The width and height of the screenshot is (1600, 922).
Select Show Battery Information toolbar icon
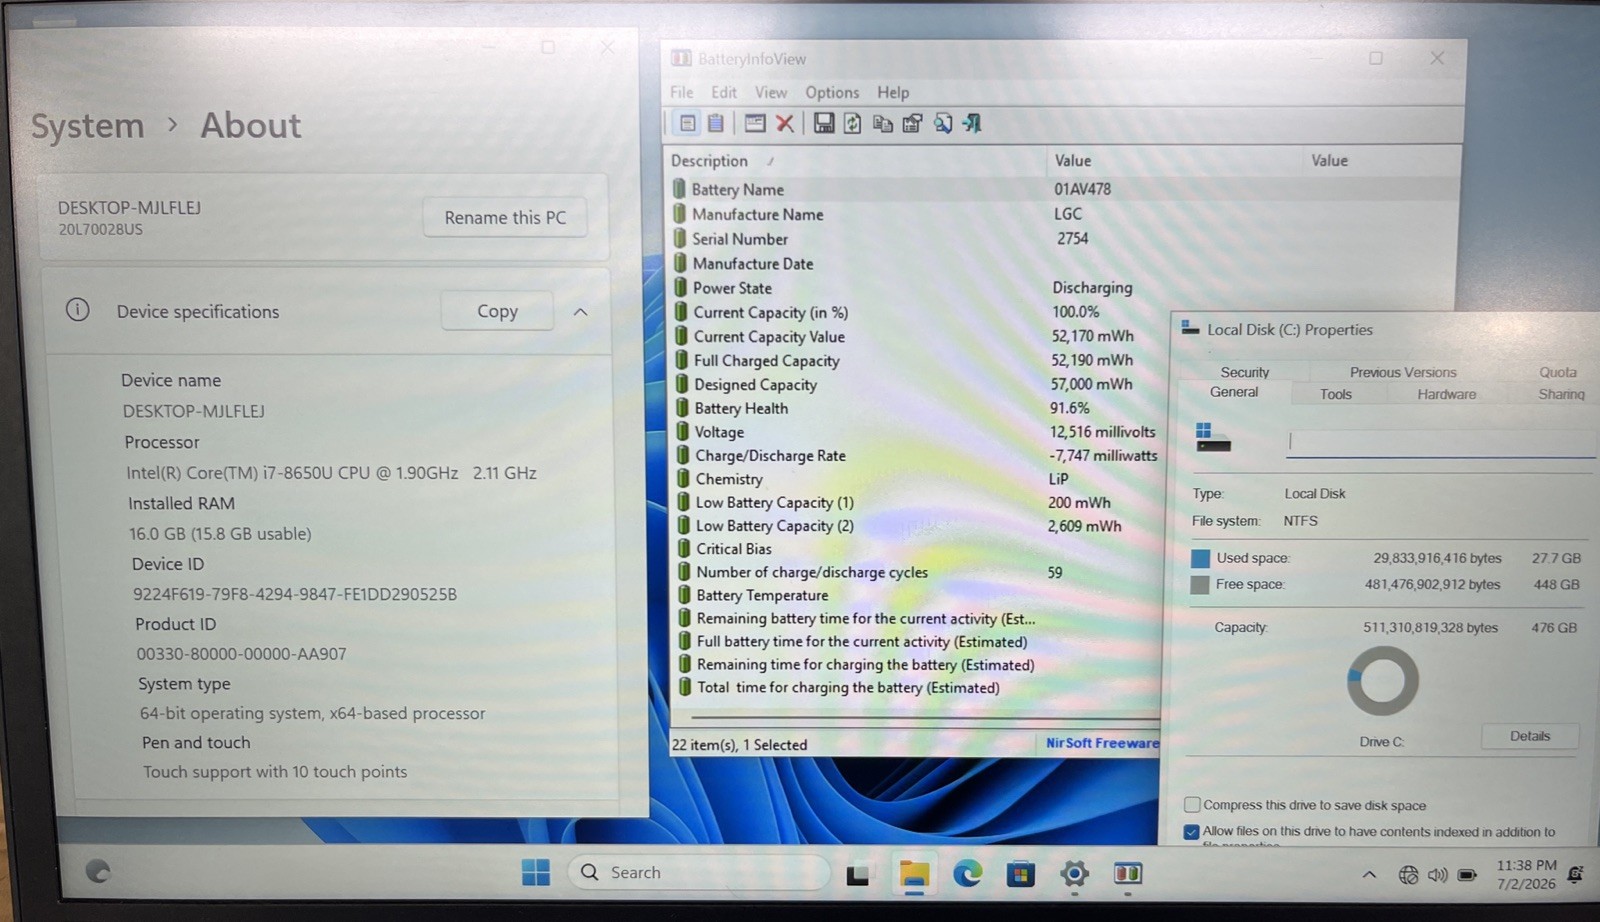[x=687, y=123]
